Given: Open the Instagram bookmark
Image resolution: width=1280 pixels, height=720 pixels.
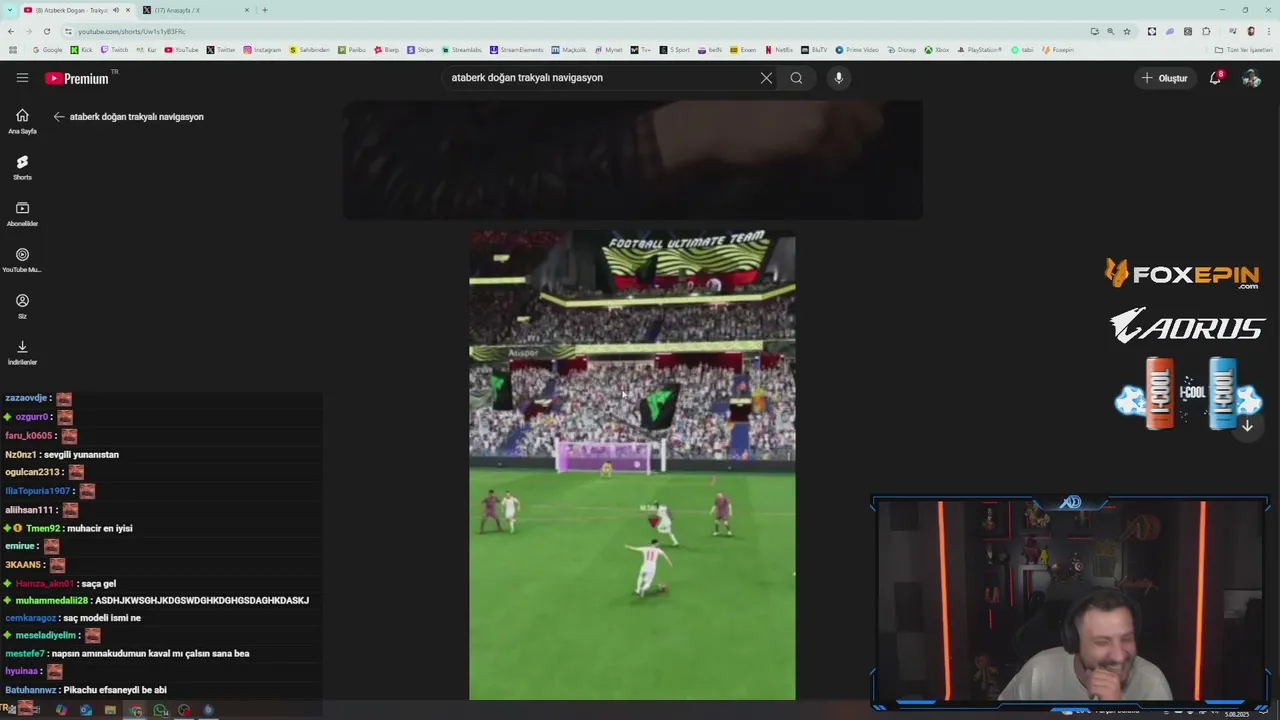Looking at the screenshot, I should (x=262, y=50).
